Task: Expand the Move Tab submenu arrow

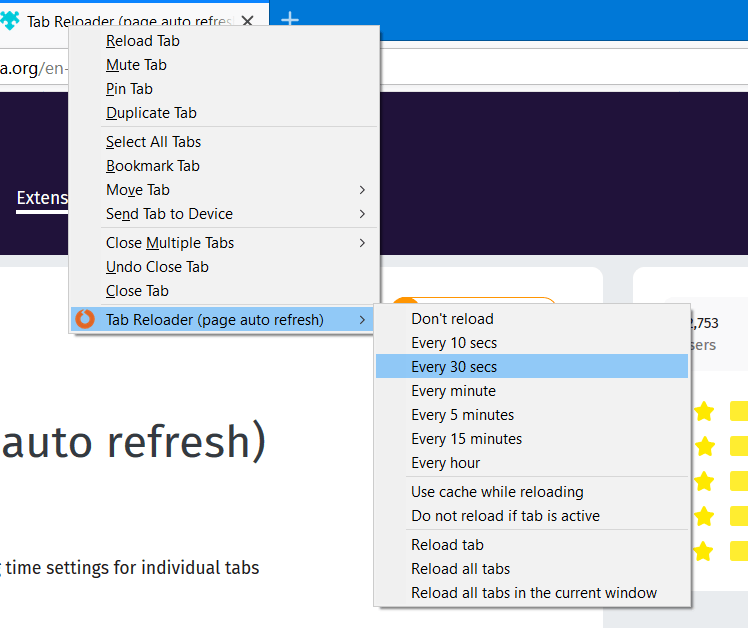Action: coord(362,190)
